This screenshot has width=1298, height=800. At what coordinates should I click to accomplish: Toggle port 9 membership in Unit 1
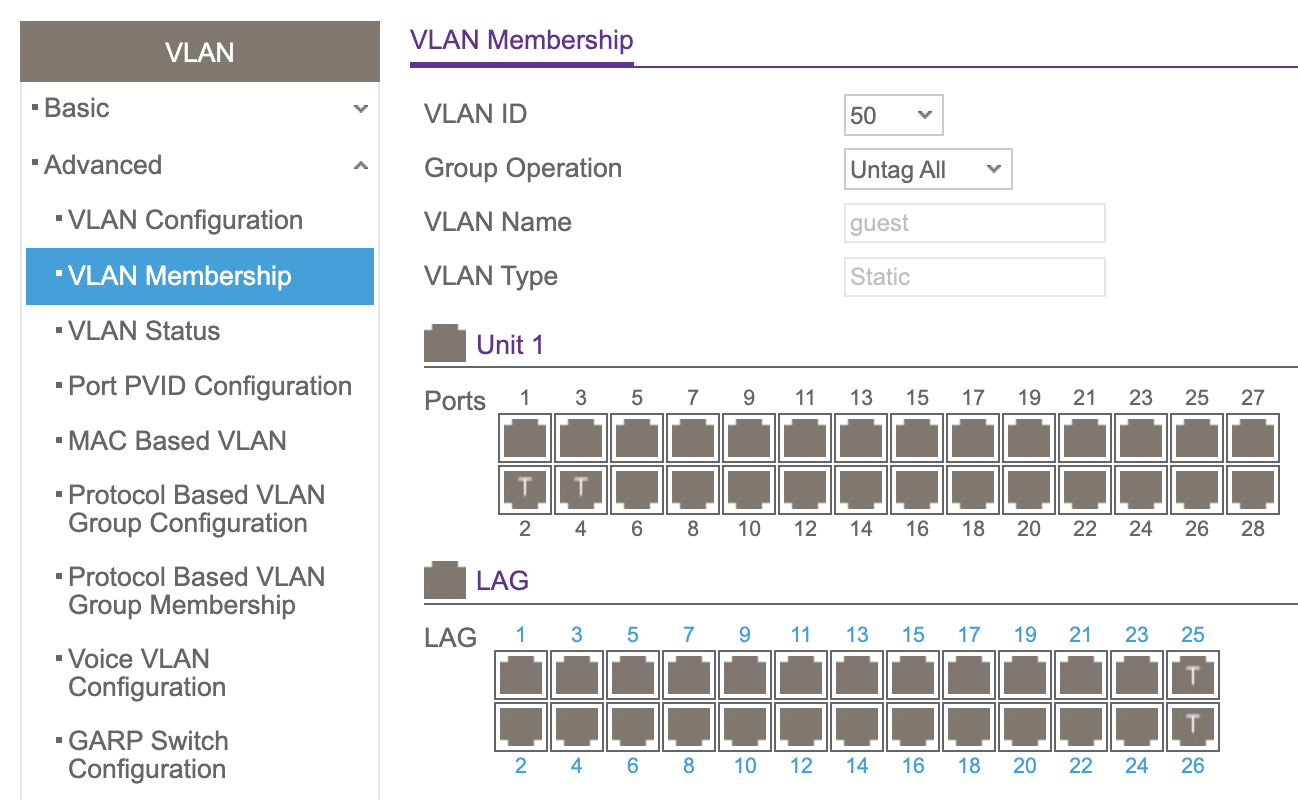[749, 440]
